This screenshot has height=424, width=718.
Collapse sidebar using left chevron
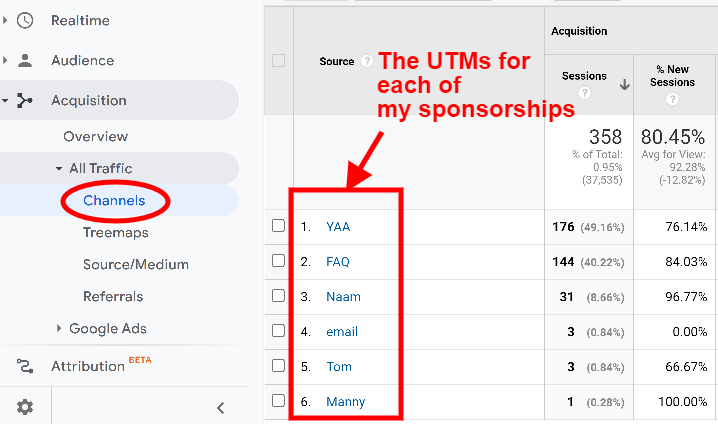221,408
